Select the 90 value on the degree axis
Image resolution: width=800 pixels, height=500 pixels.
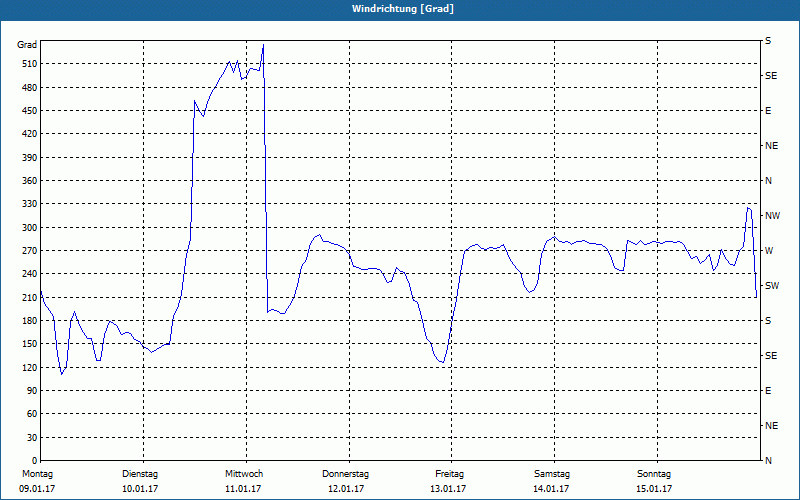pyautogui.click(x=32, y=391)
